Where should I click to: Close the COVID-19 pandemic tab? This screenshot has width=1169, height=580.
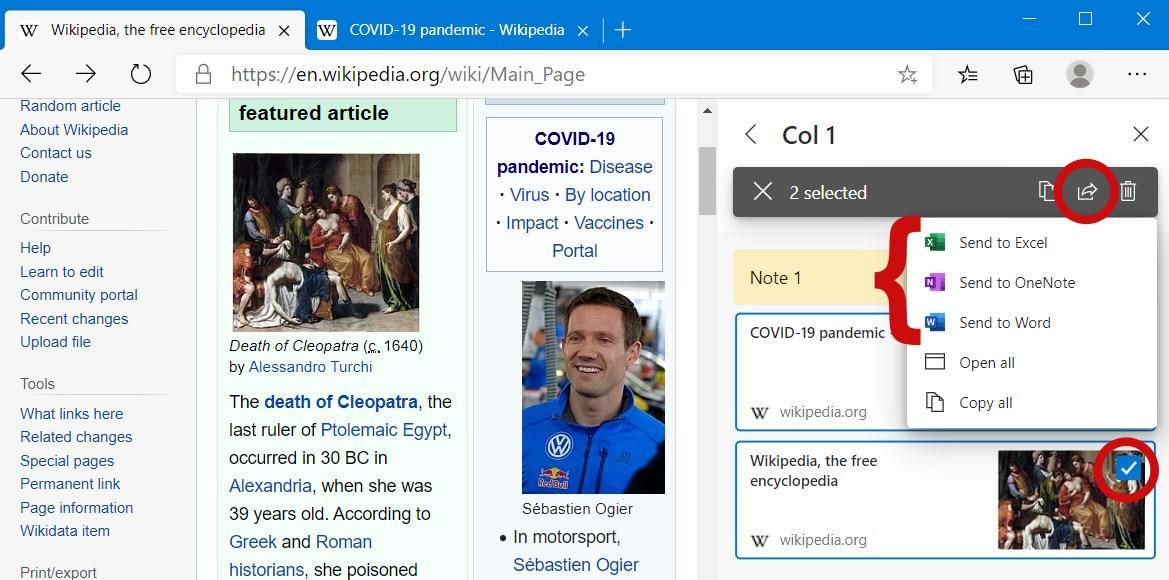[583, 31]
